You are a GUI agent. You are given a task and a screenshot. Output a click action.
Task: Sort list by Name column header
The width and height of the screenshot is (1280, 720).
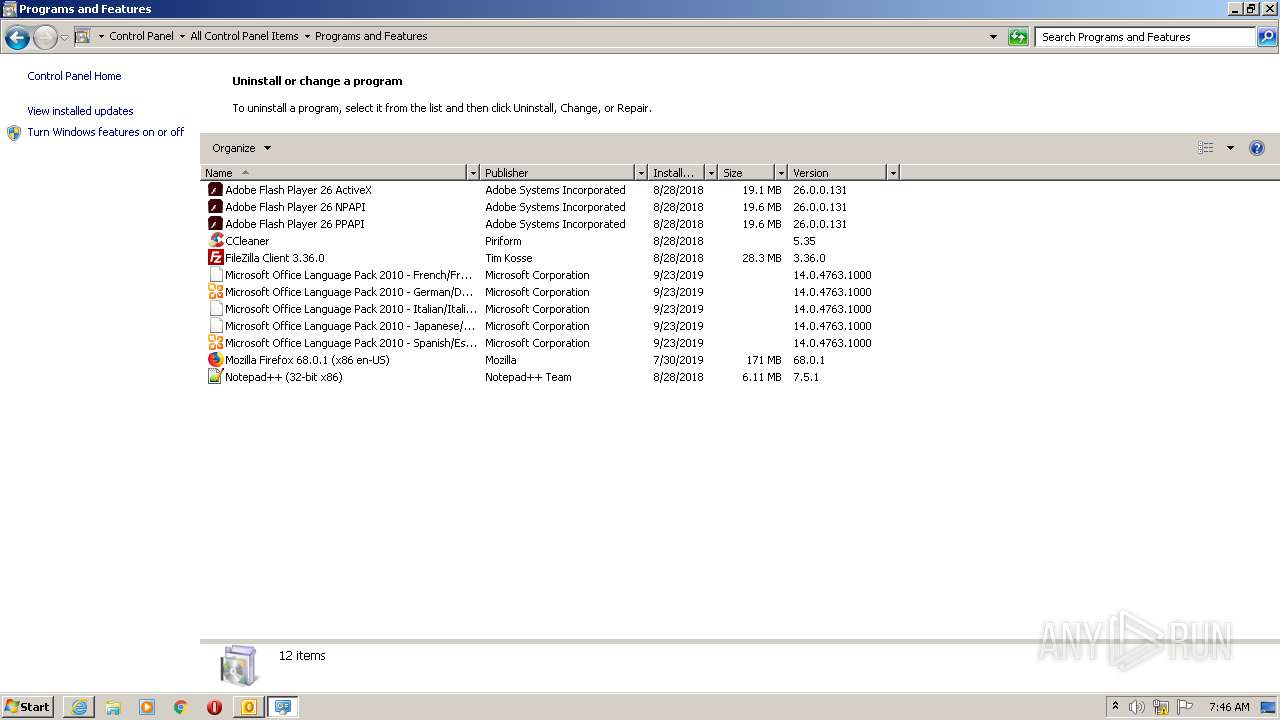pos(334,173)
